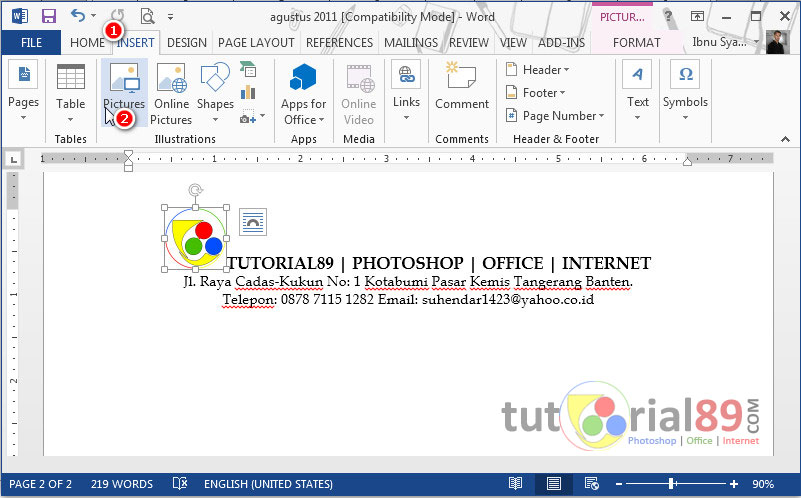801x498 pixels.
Task: Open the ADD-INS tab
Action: coord(561,43)
